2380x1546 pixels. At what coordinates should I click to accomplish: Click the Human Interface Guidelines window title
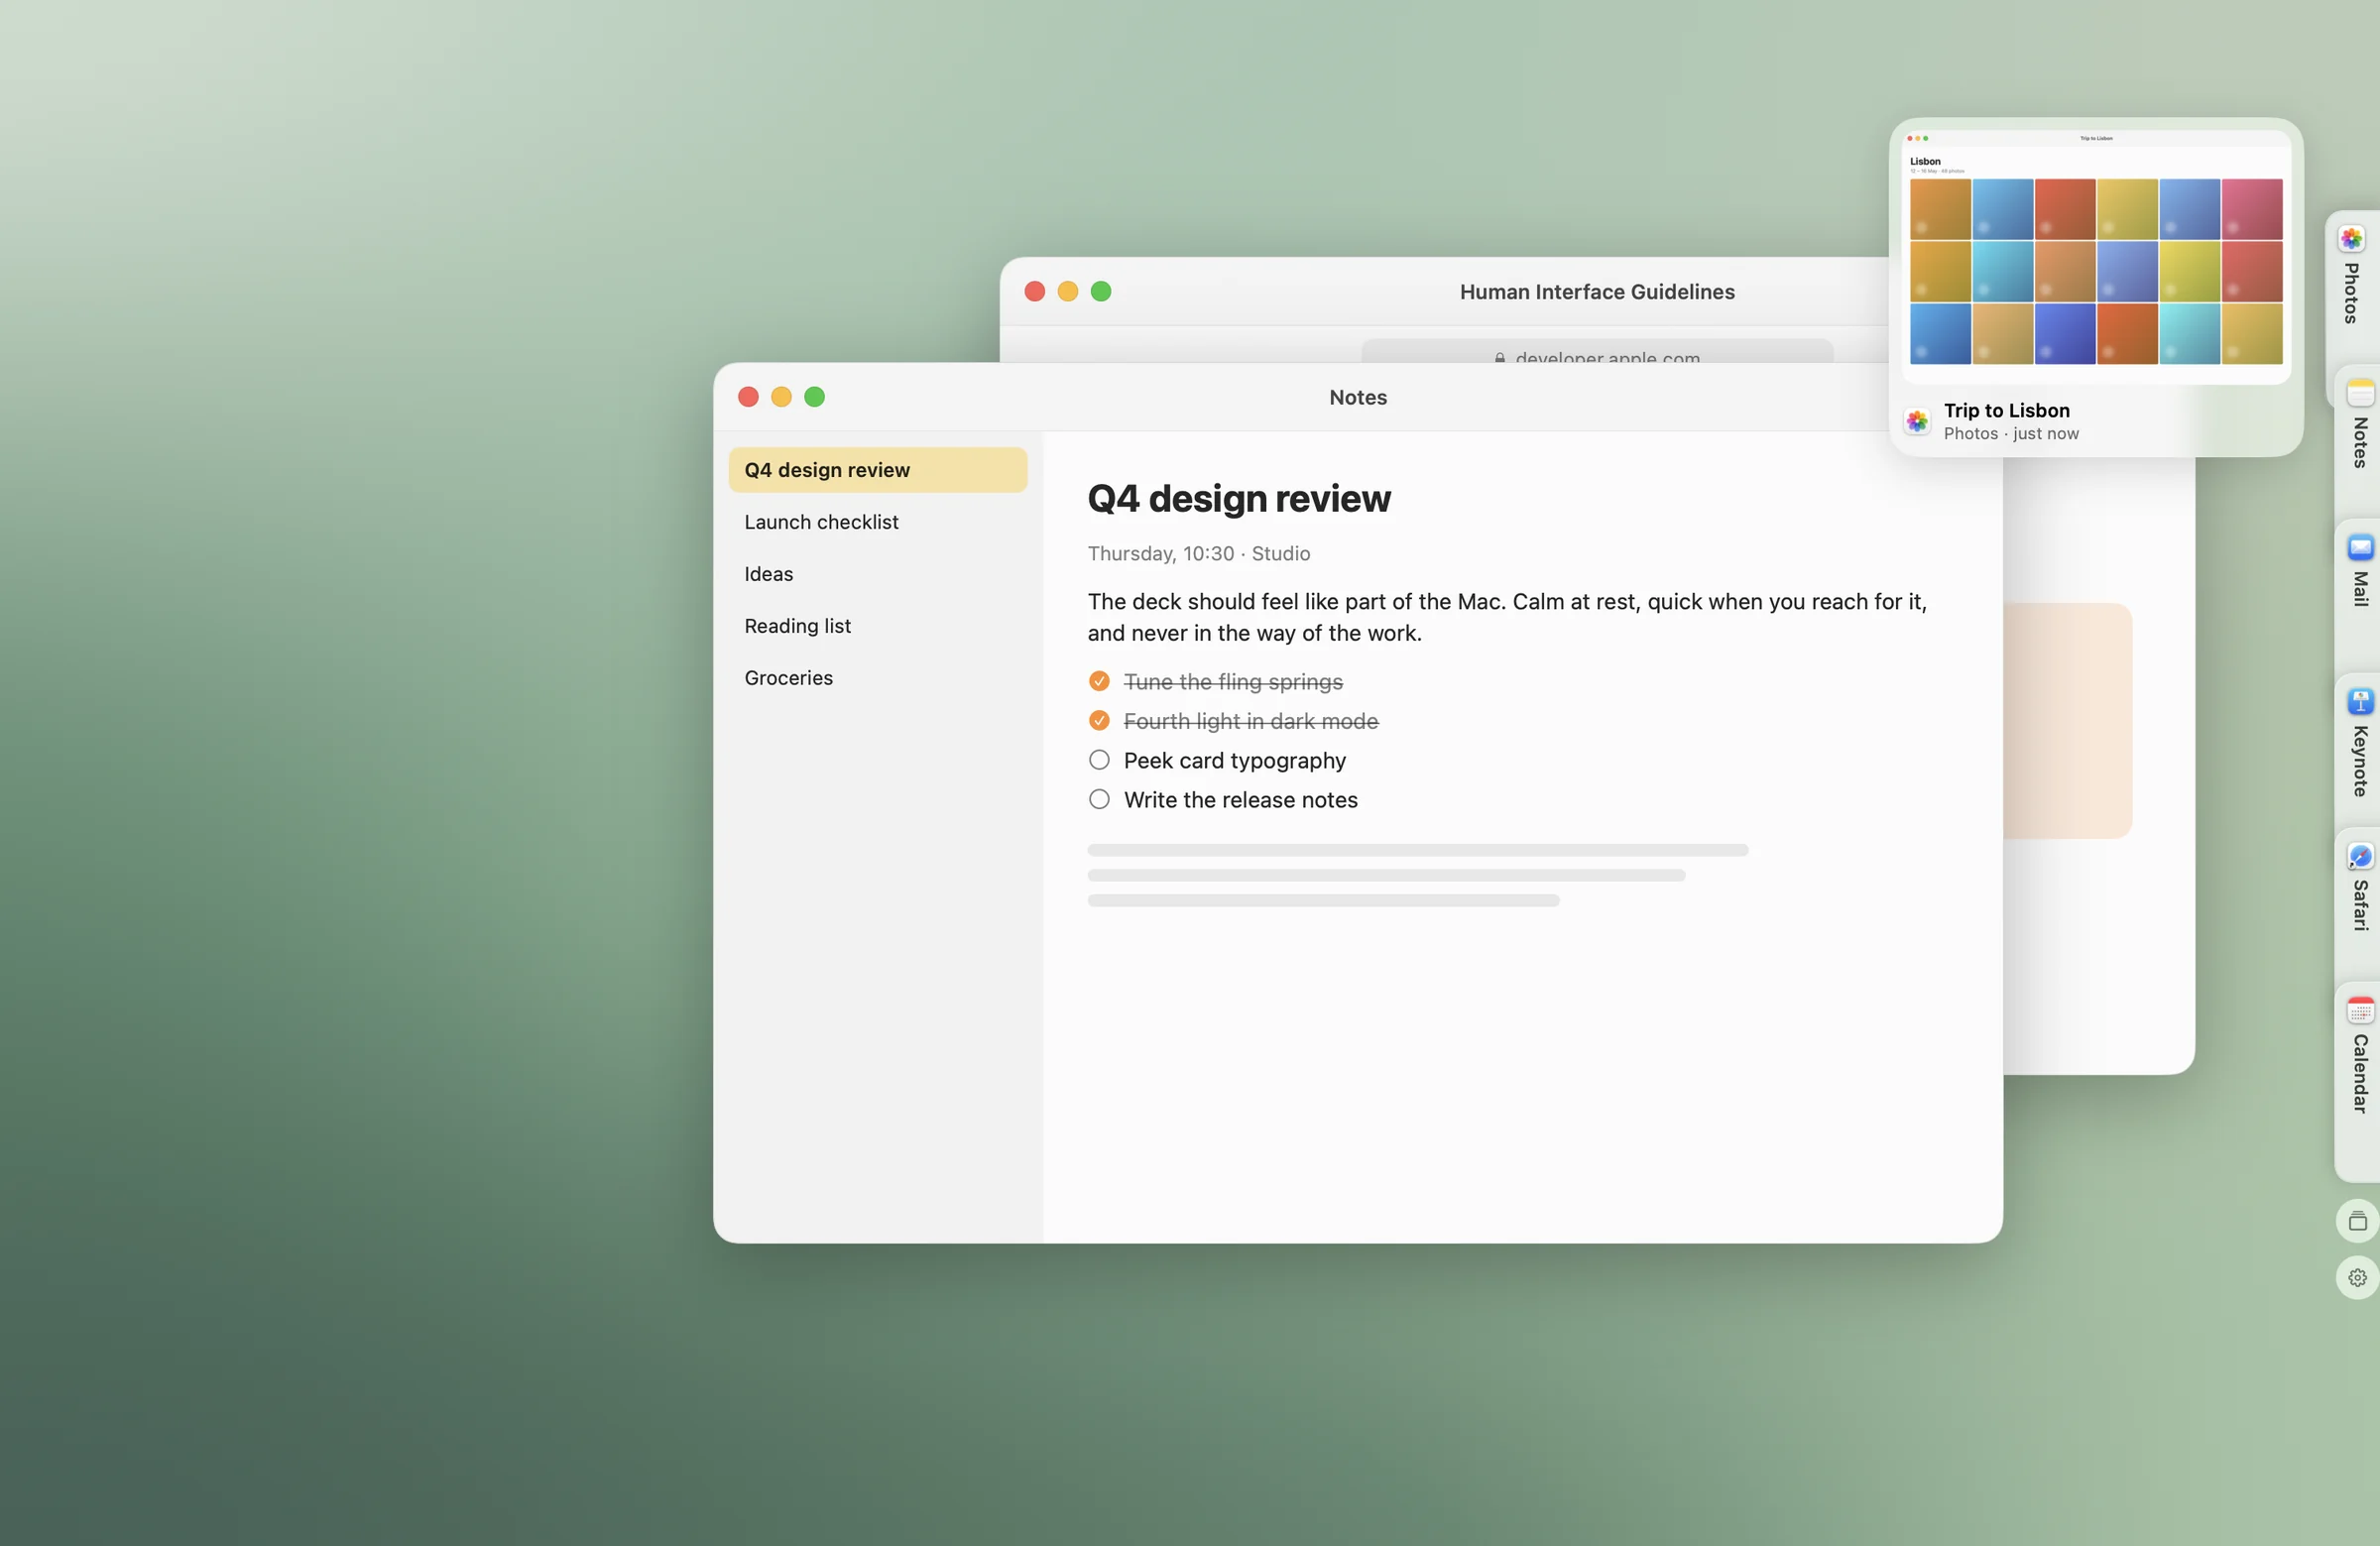[1597, 292]
